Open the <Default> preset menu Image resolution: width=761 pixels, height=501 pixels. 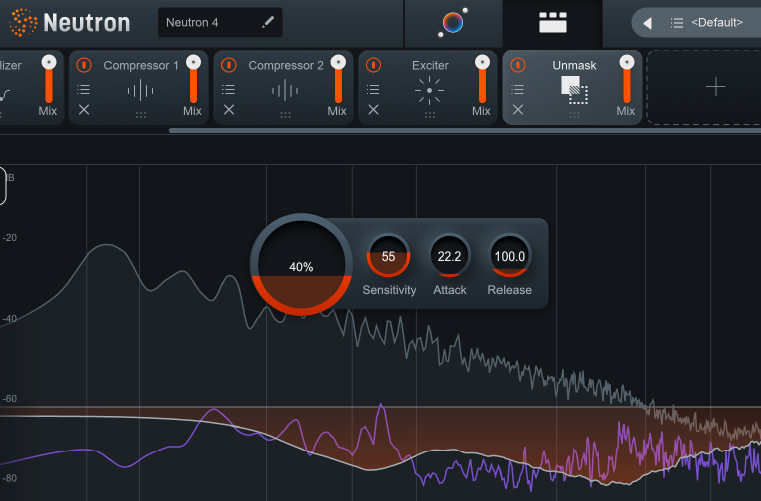(x=717, y=22)
